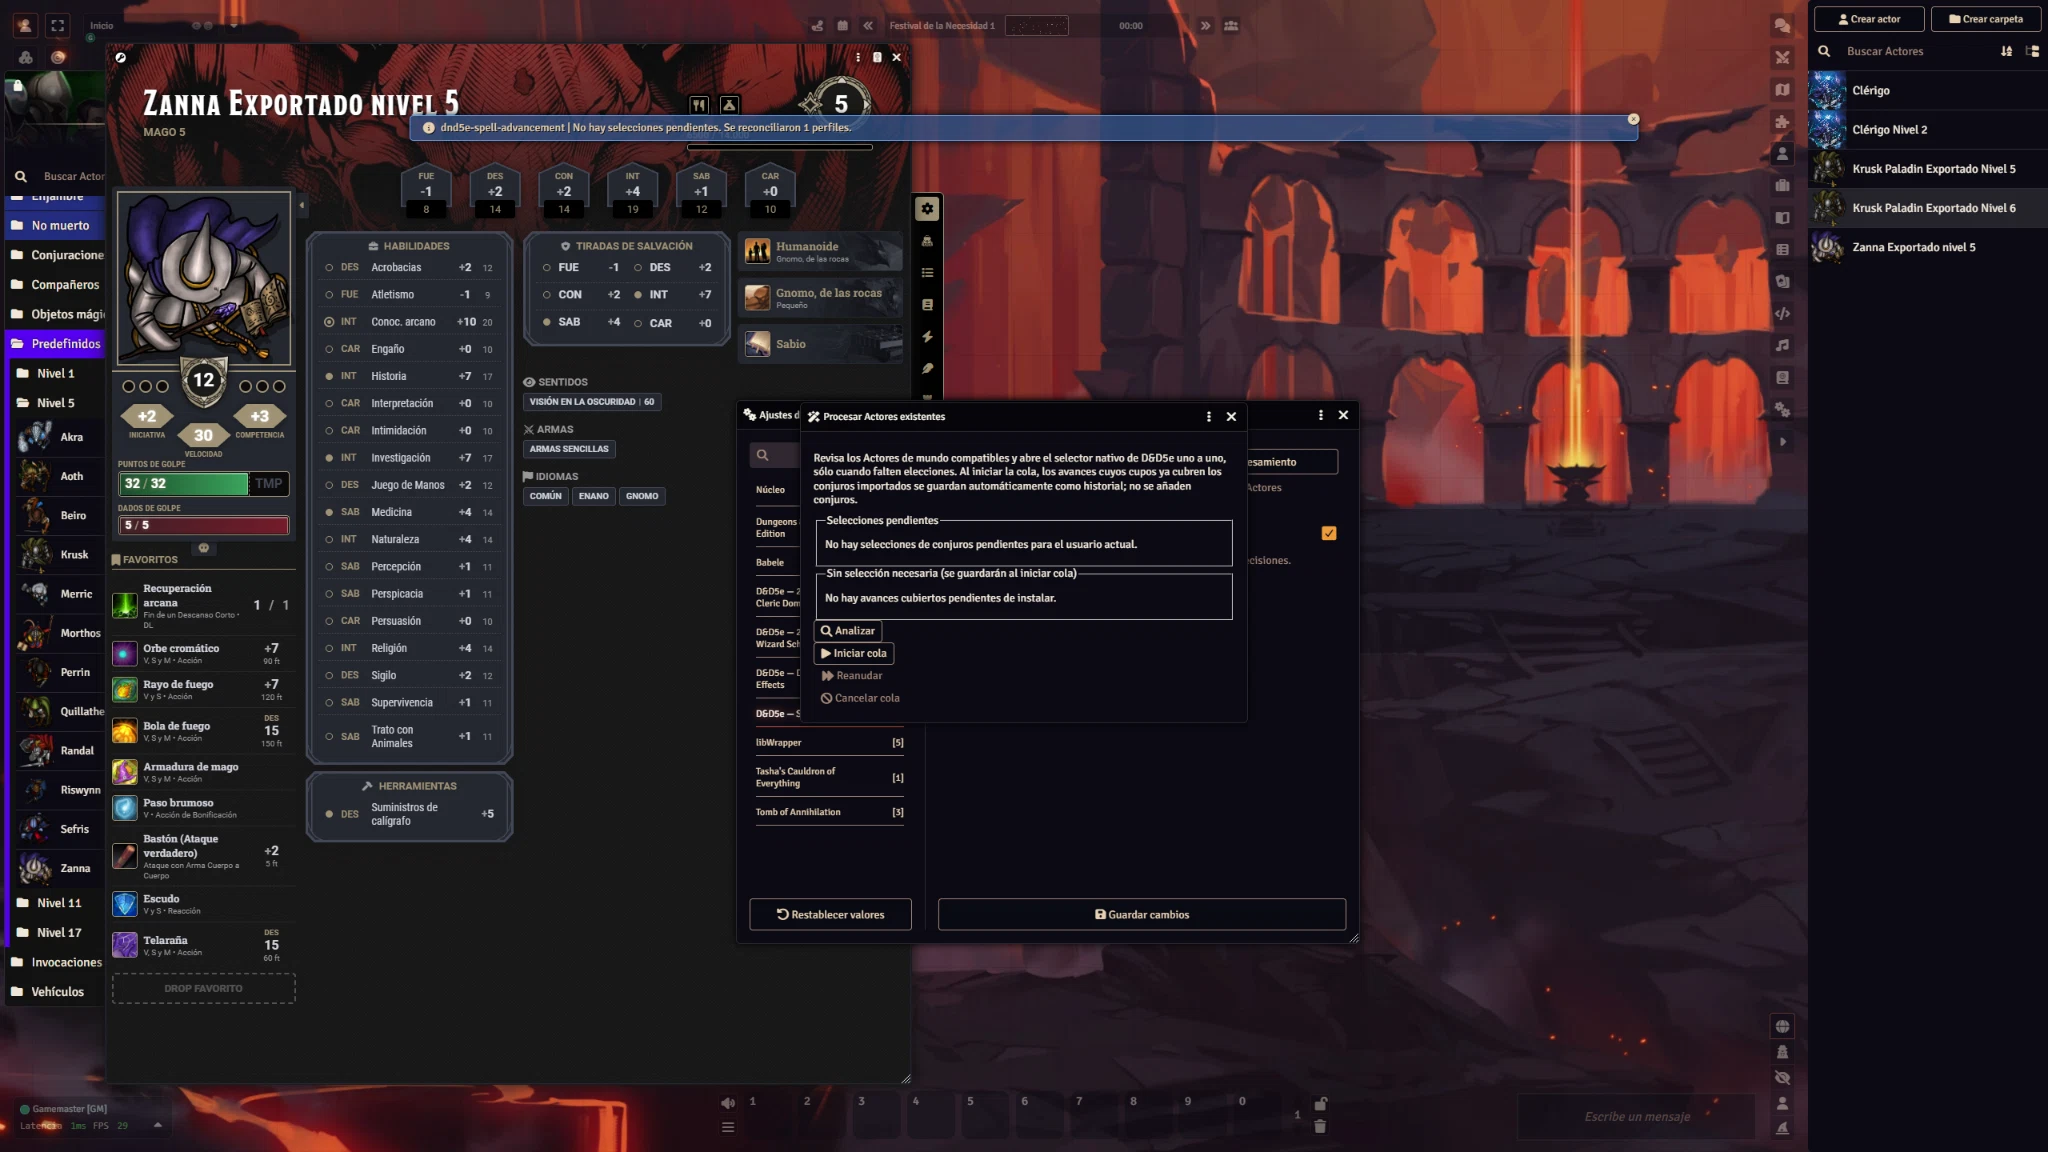Click the calendar icon in top bar
The image size is (2048, 1152).
(x=842, y=26)
